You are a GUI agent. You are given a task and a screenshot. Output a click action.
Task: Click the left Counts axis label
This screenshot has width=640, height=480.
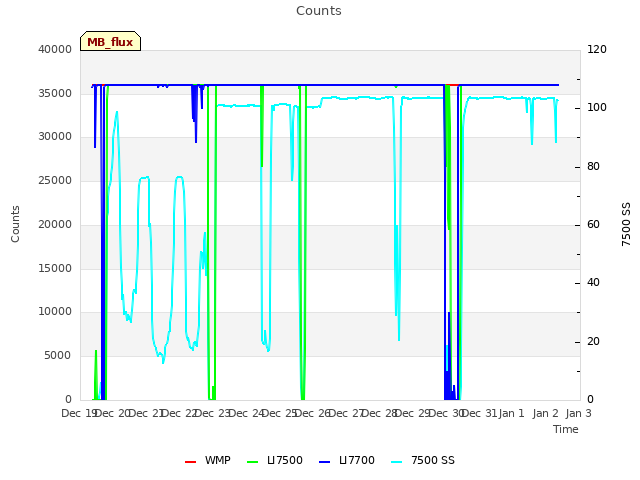[15, 224]
